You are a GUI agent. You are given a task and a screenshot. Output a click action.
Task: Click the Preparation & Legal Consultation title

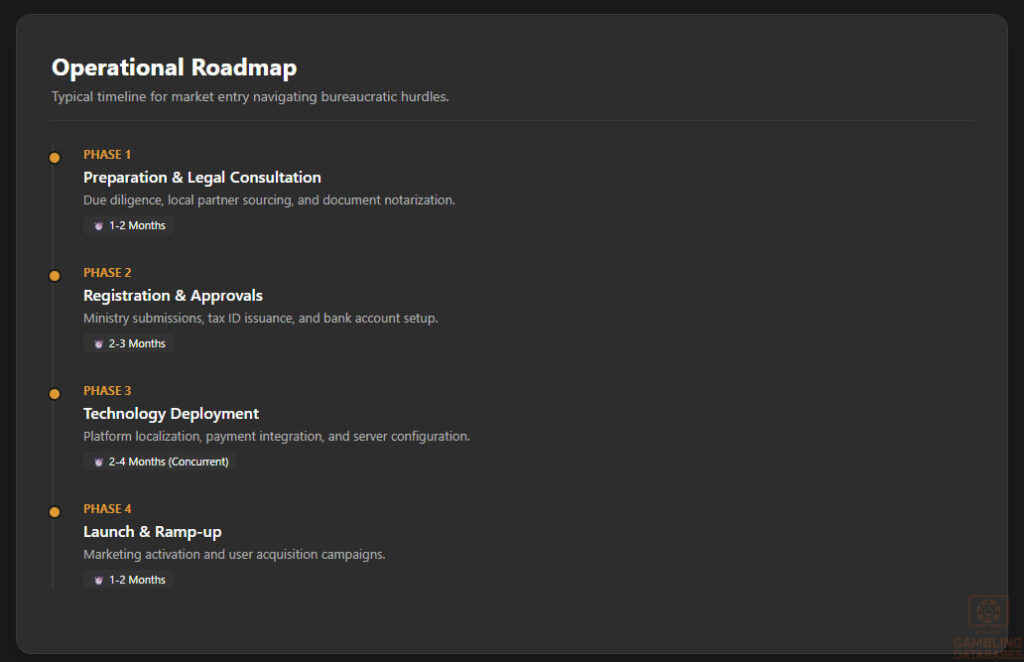point(202,177)
